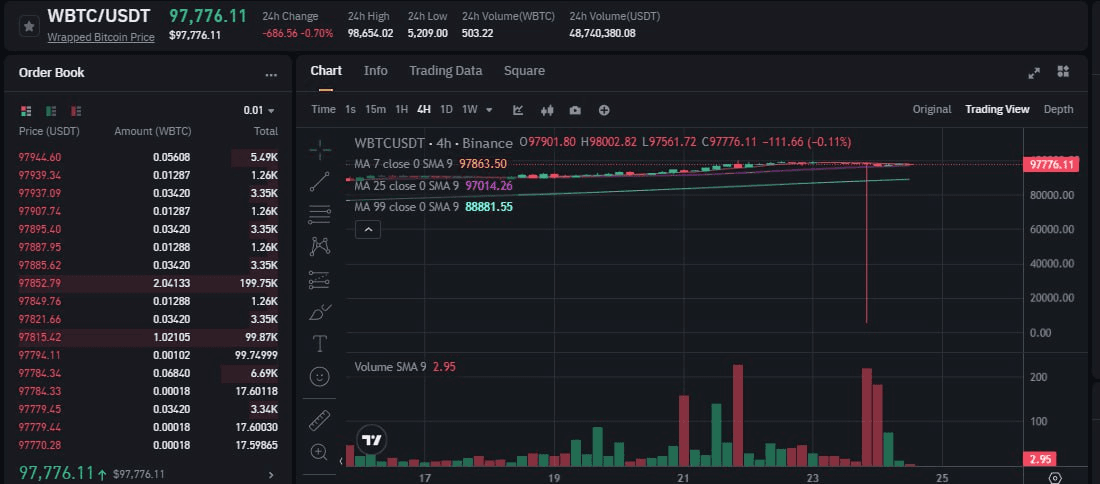Select the ruler measure tool
The height and width of the screenshot is (484, 1100).
point(320,419)
